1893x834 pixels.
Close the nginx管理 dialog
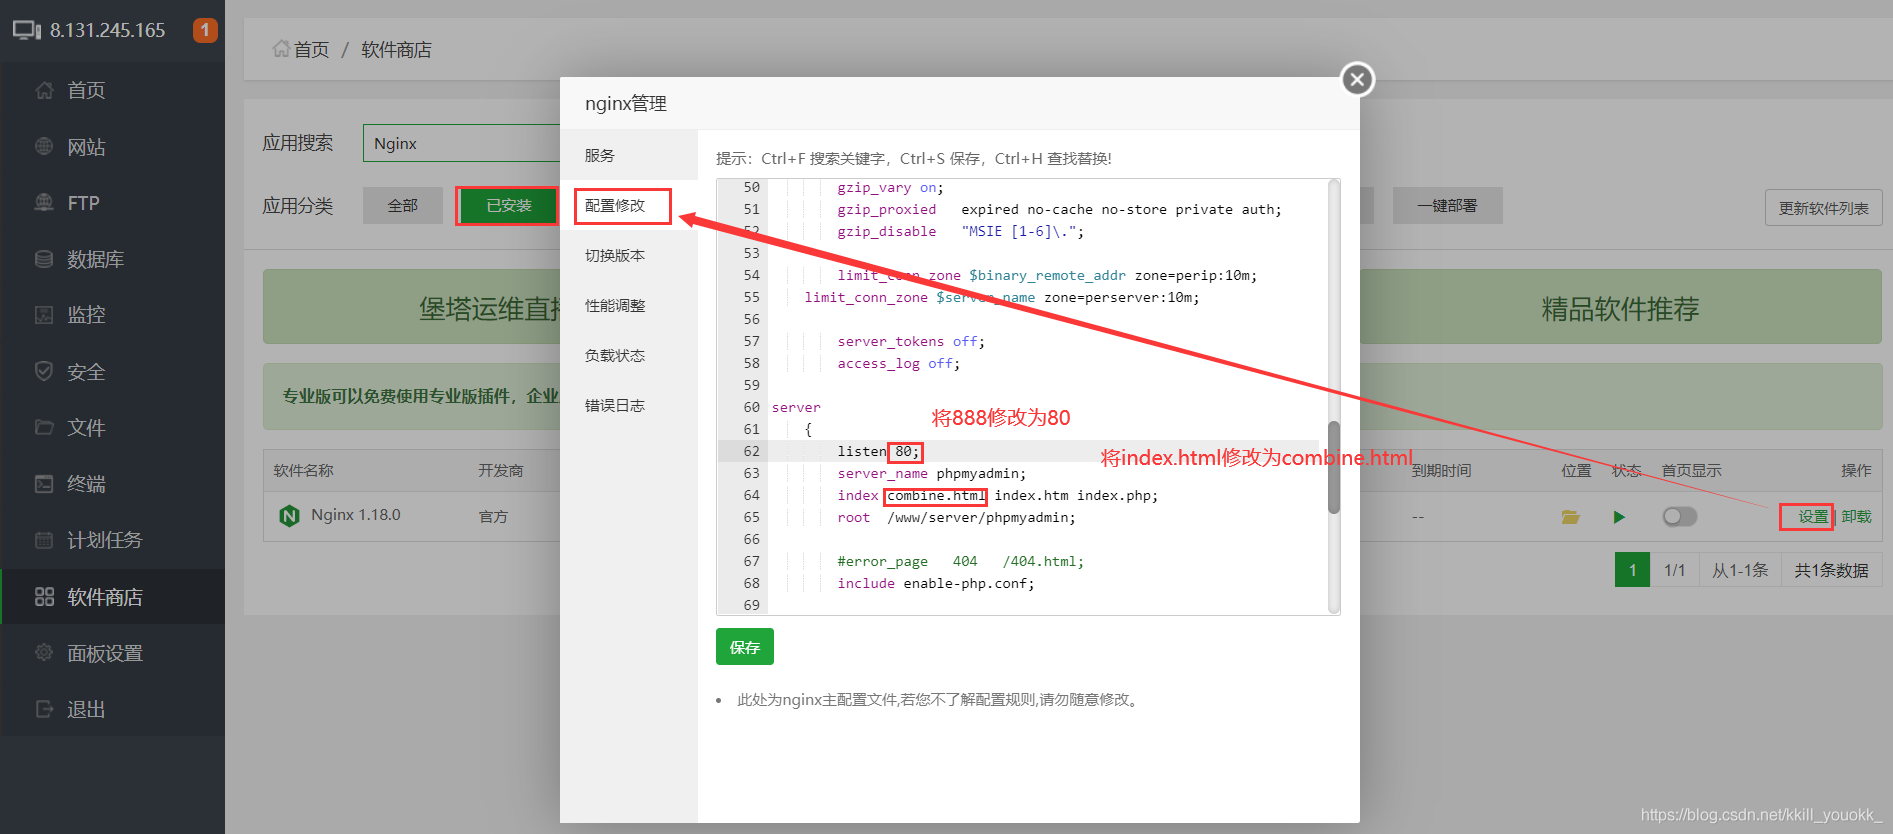click(1357, 79)
